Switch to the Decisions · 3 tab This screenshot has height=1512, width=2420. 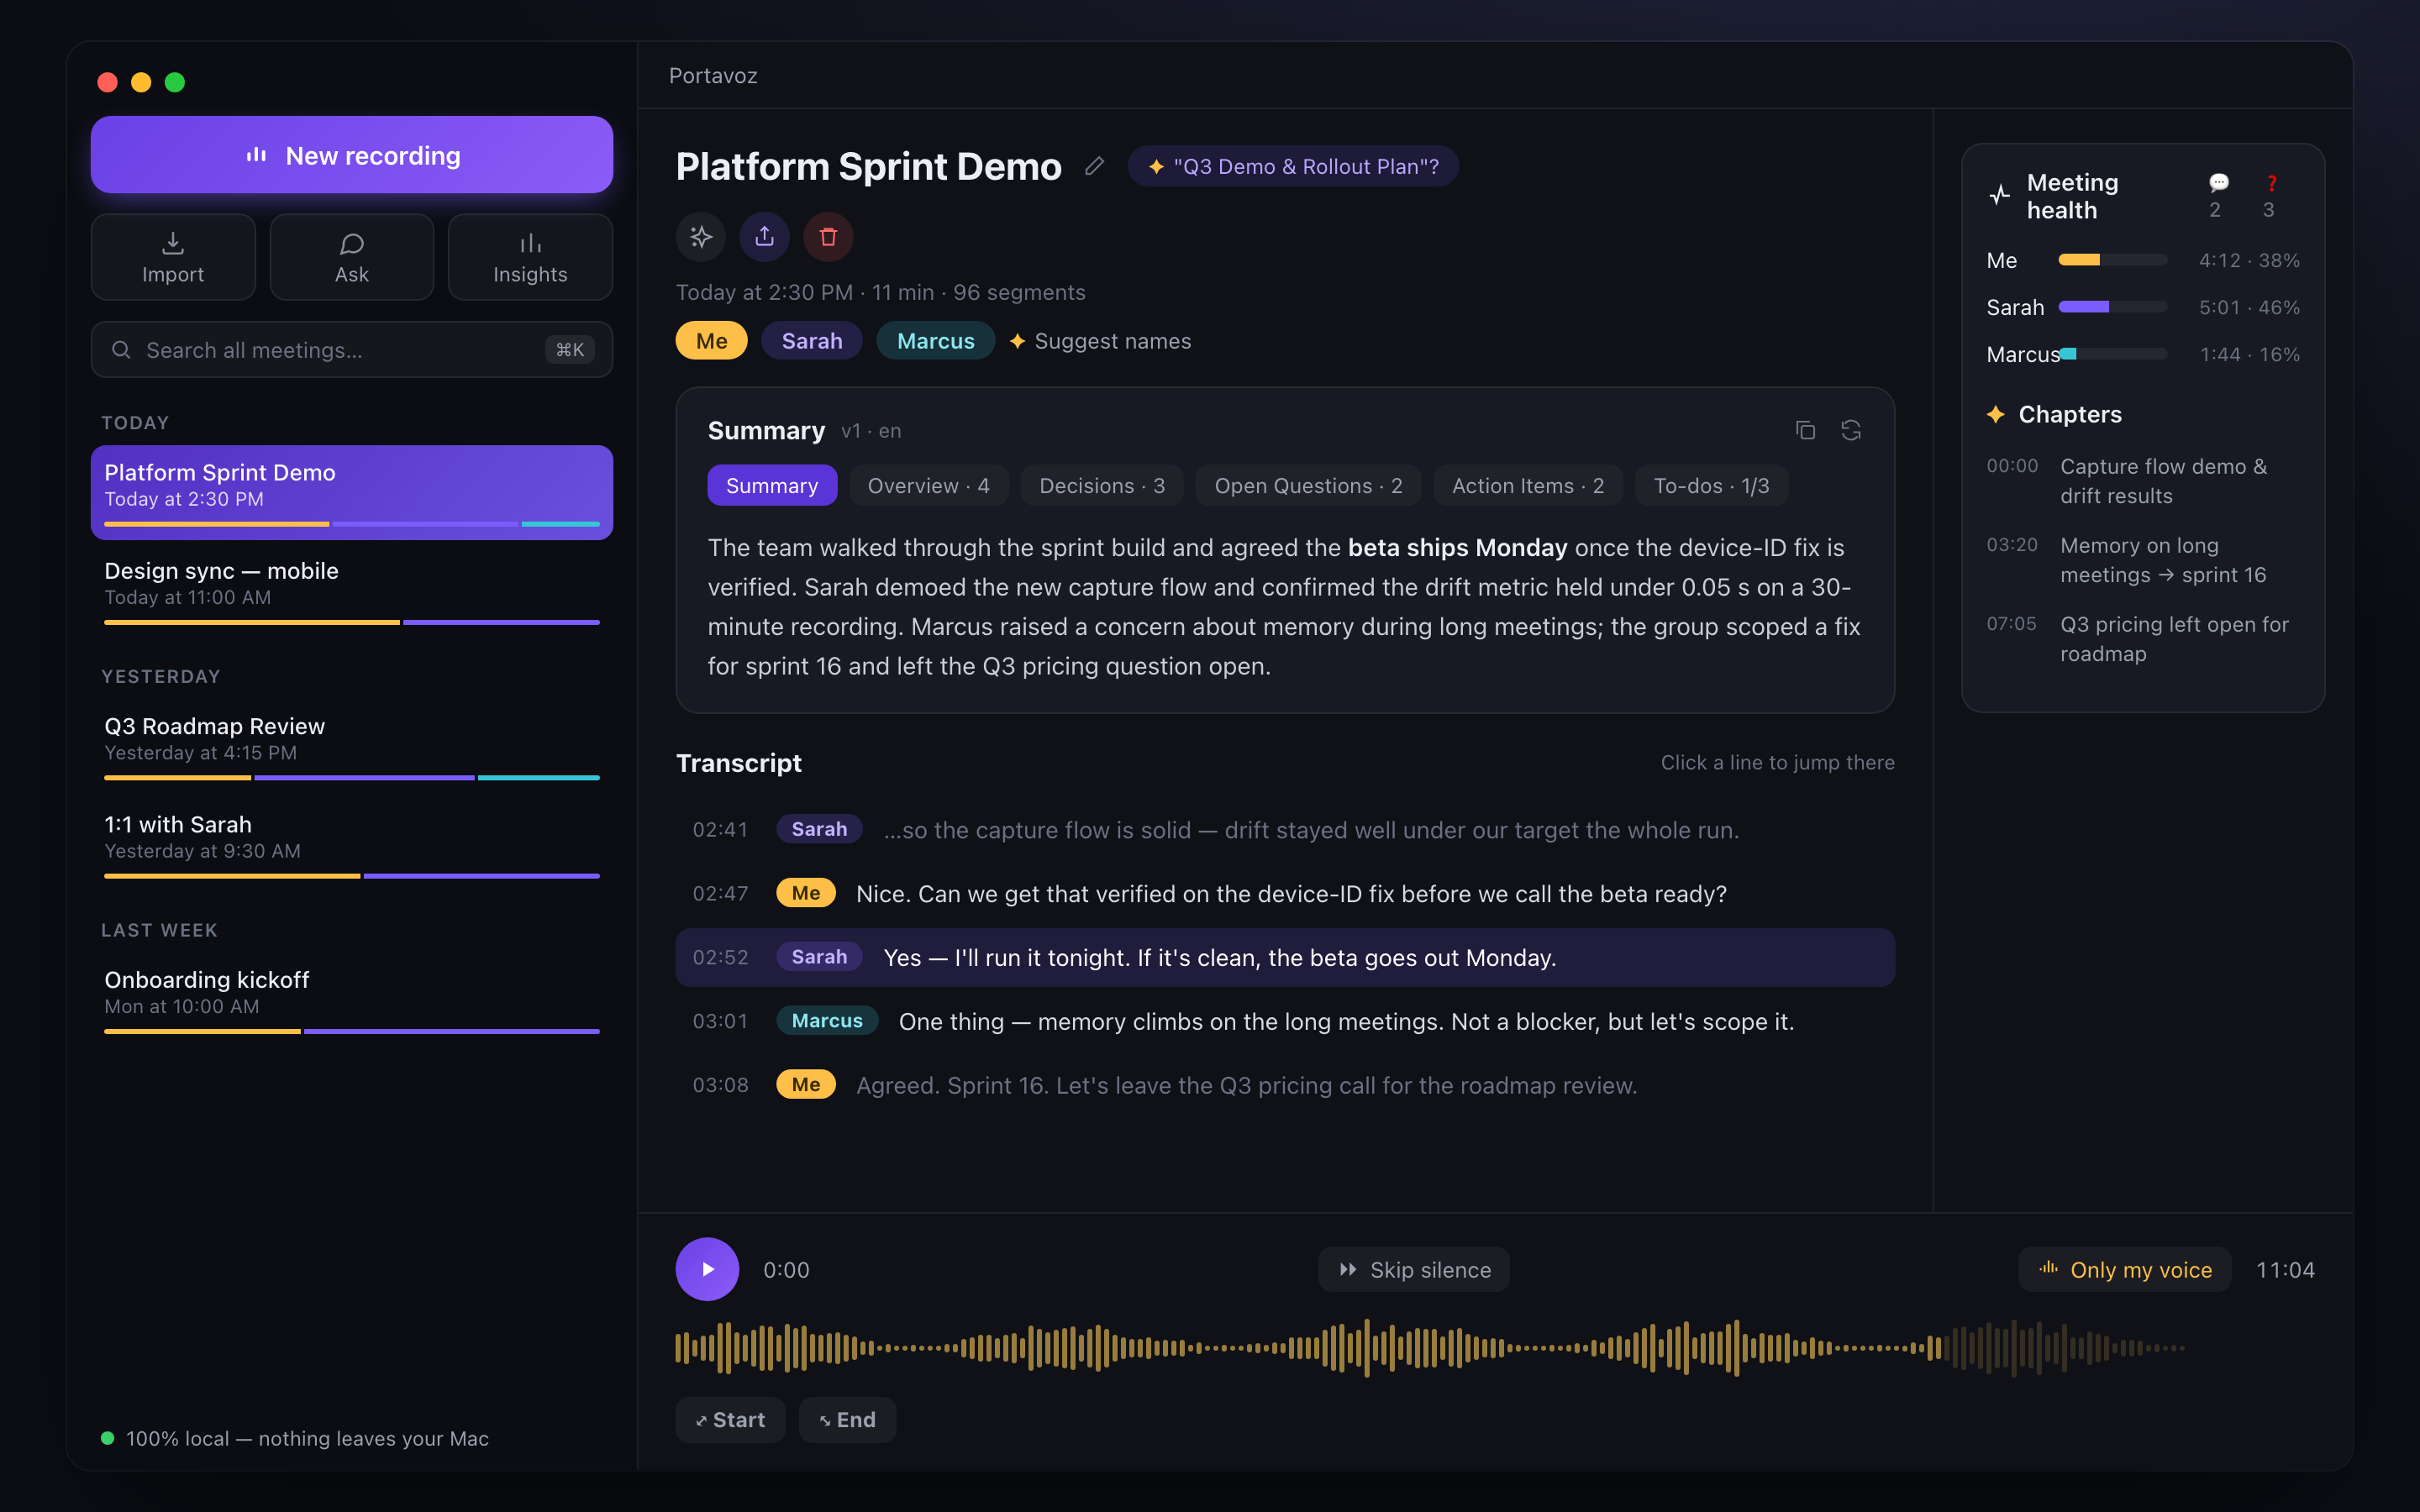[1102, 486]
